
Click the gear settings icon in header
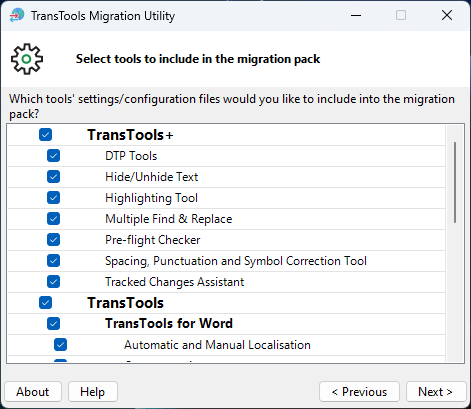27,59
